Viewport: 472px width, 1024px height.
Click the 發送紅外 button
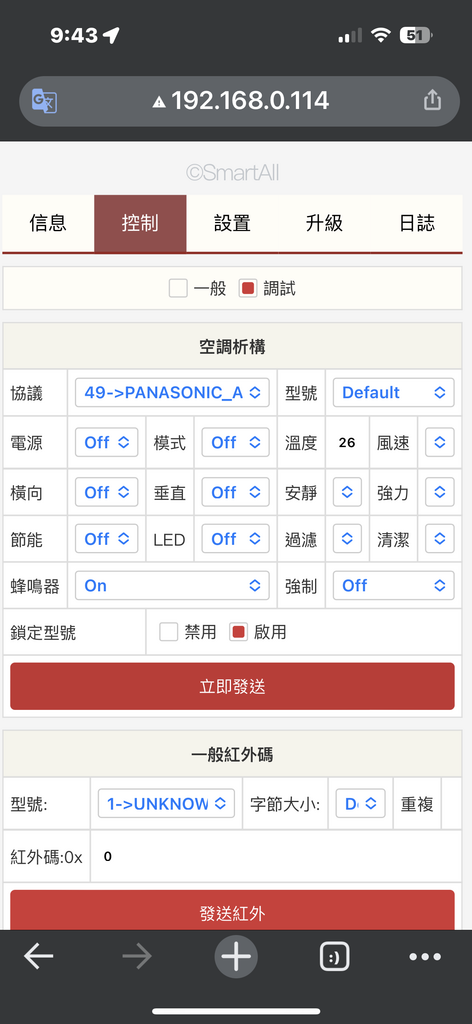(232, 910)
